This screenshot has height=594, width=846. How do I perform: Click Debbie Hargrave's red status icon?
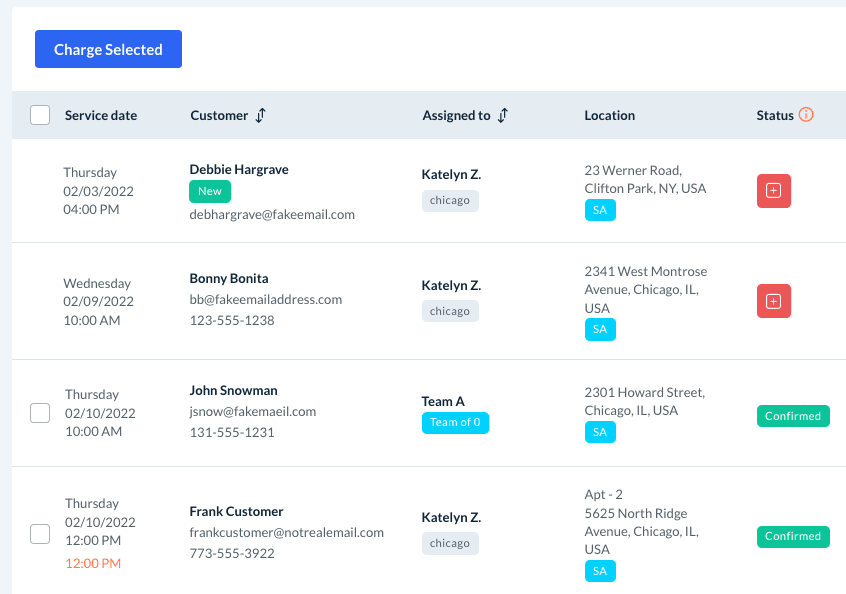coord(773,191)
